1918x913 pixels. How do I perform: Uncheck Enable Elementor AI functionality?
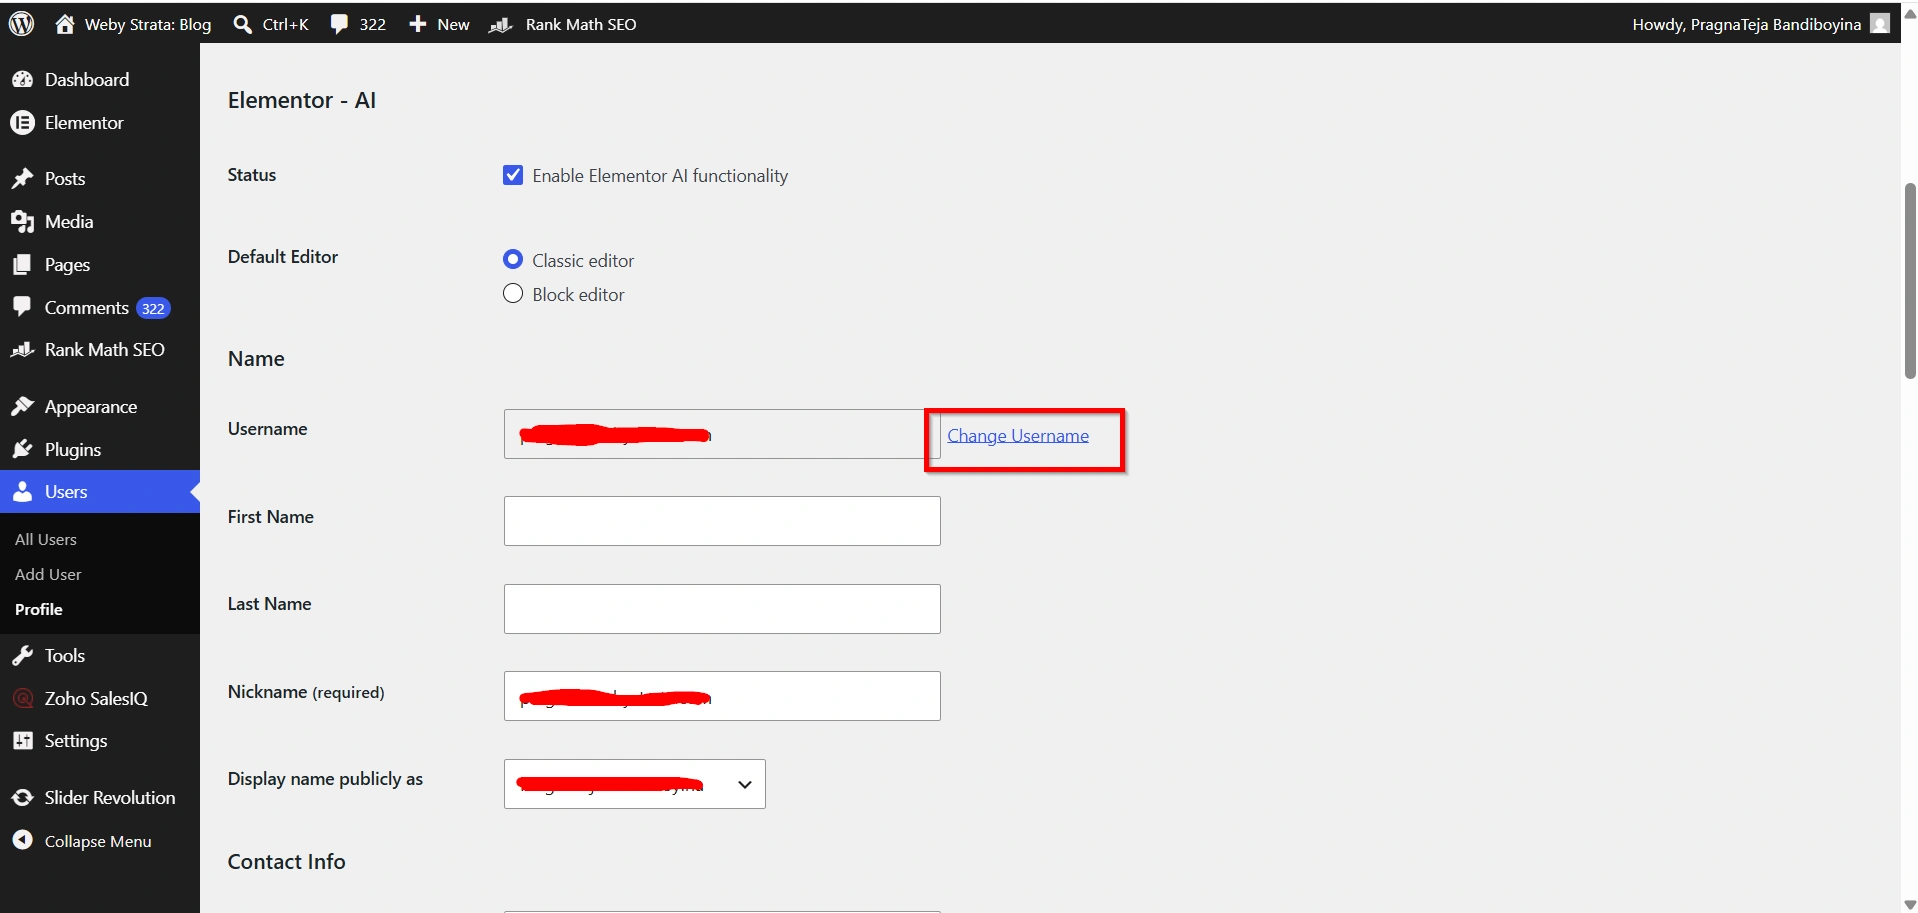pyautogui.click(x=513, y=176)
